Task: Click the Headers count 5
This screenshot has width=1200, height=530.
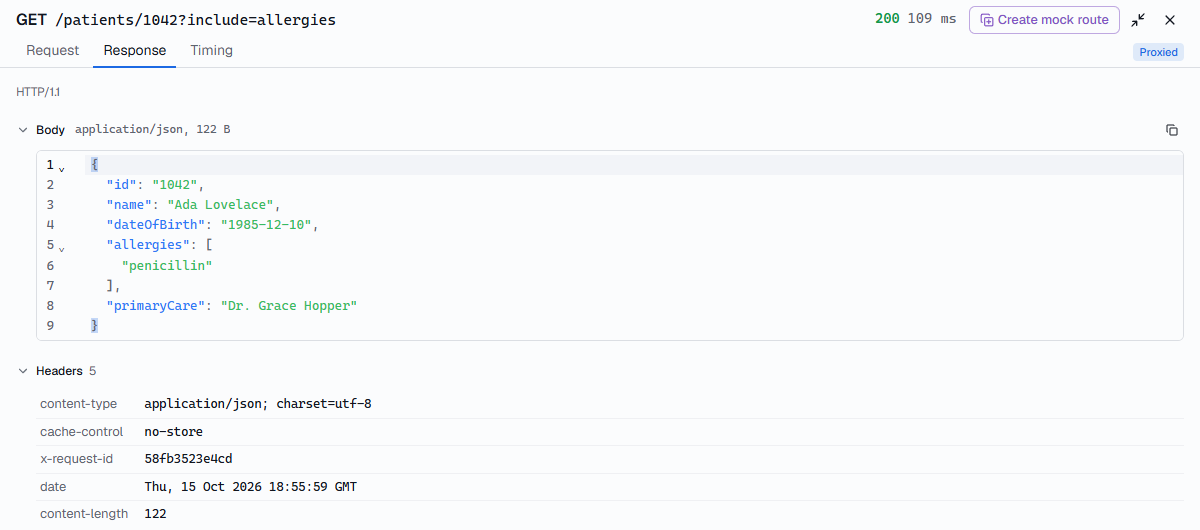Action: tap(92, 371)
